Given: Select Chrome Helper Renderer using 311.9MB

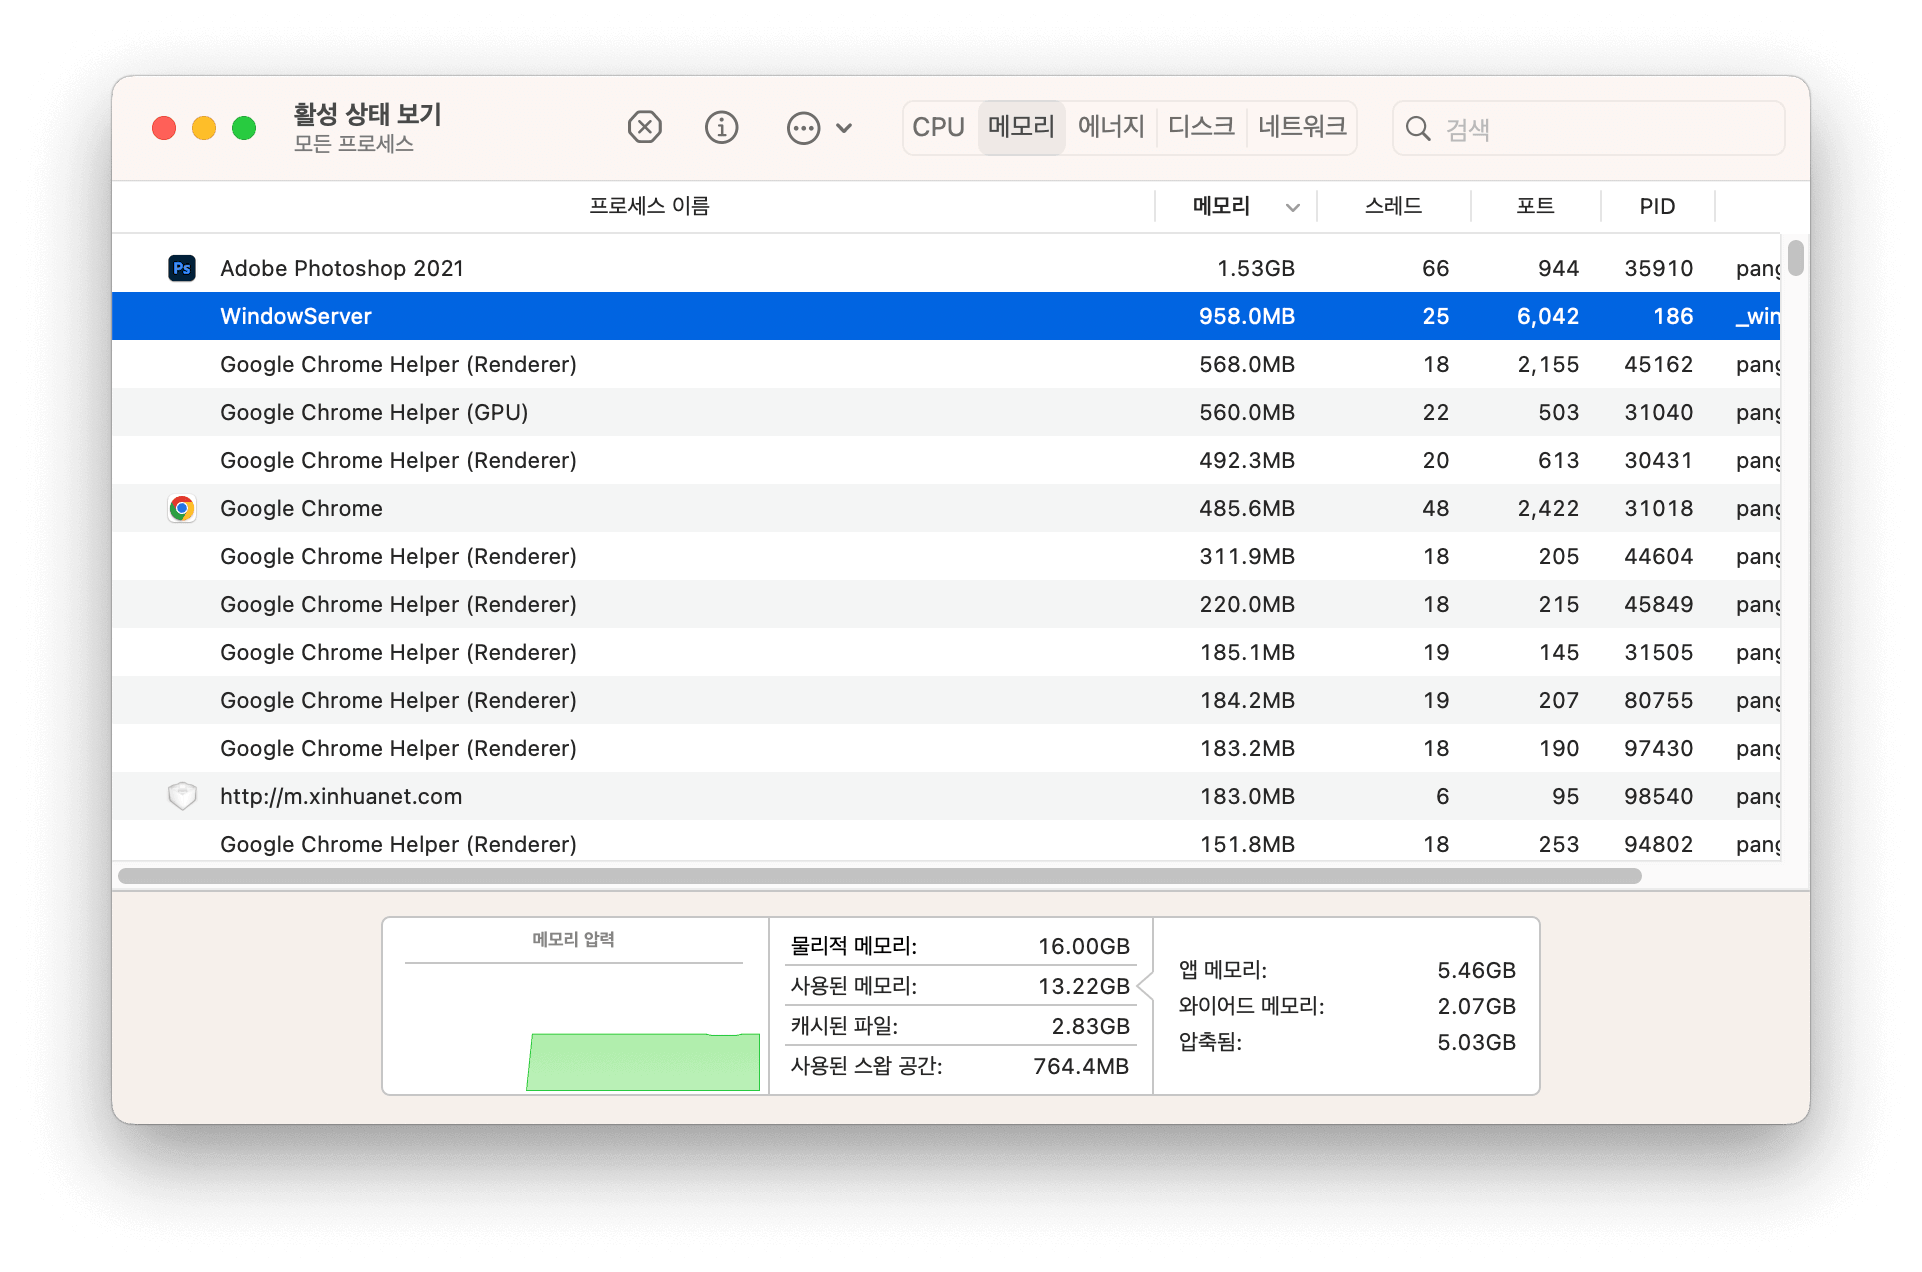Looking at the screenshot, I should tap(946, 556).
